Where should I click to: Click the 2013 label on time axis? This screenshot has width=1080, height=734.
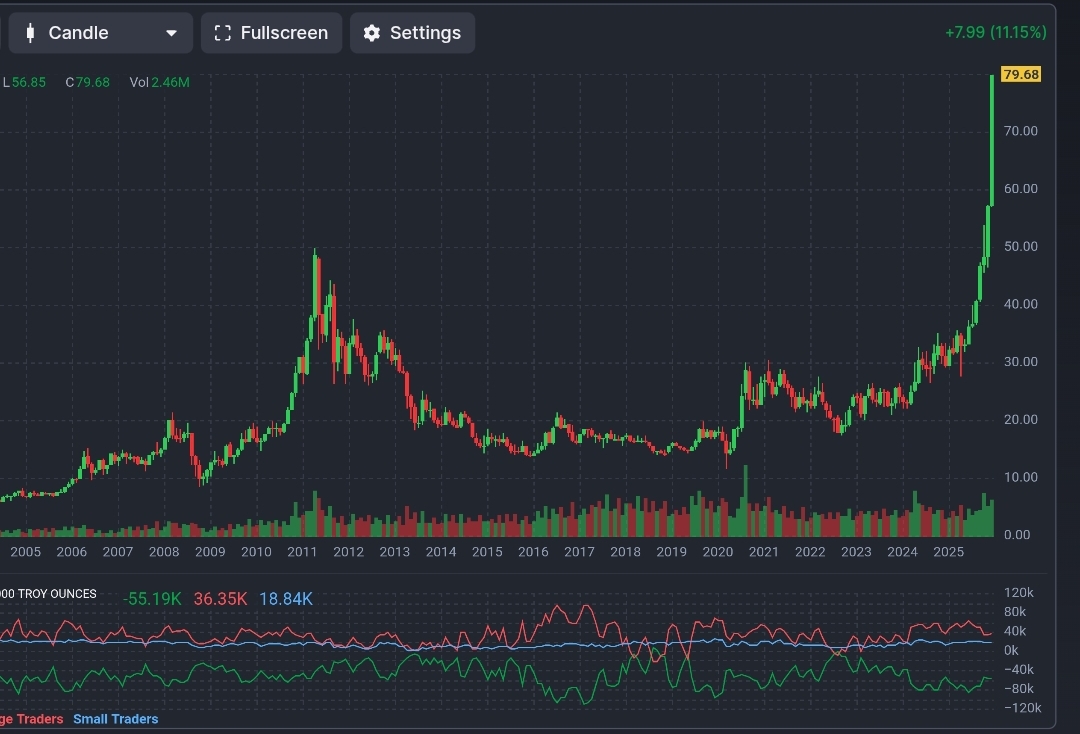[x=395, y=552]
